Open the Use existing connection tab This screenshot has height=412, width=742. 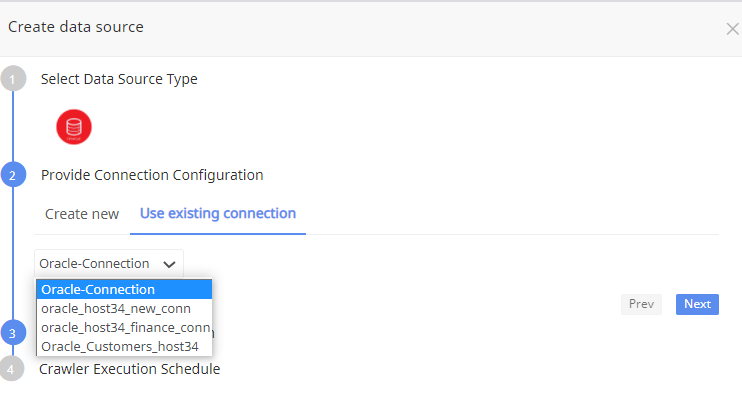point(218,213)
